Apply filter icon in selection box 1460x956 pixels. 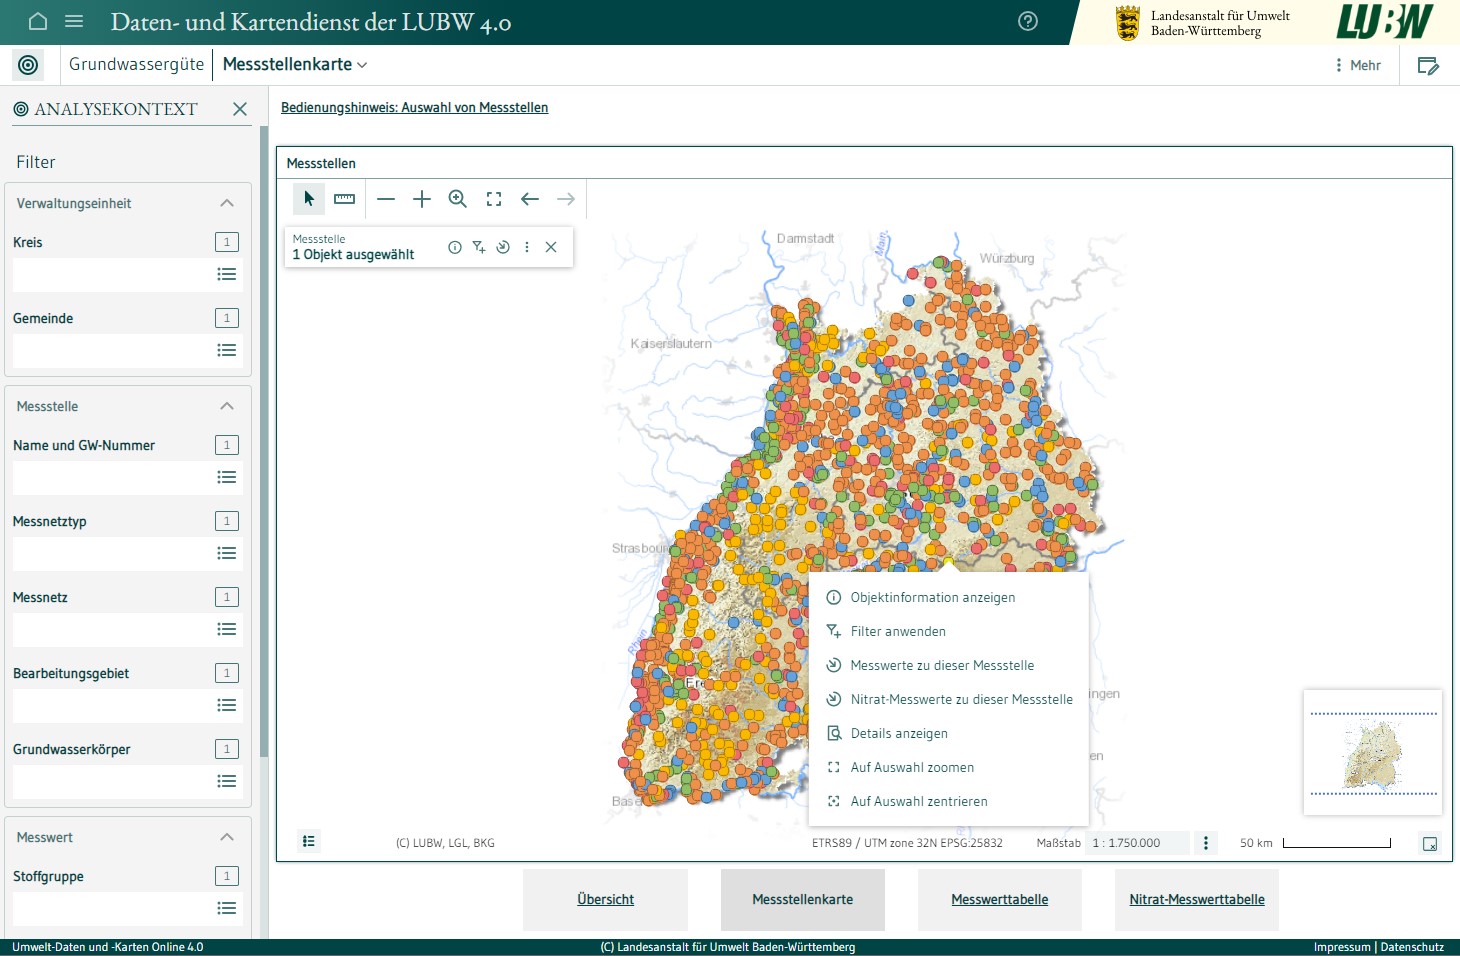[x=479, y=247]
